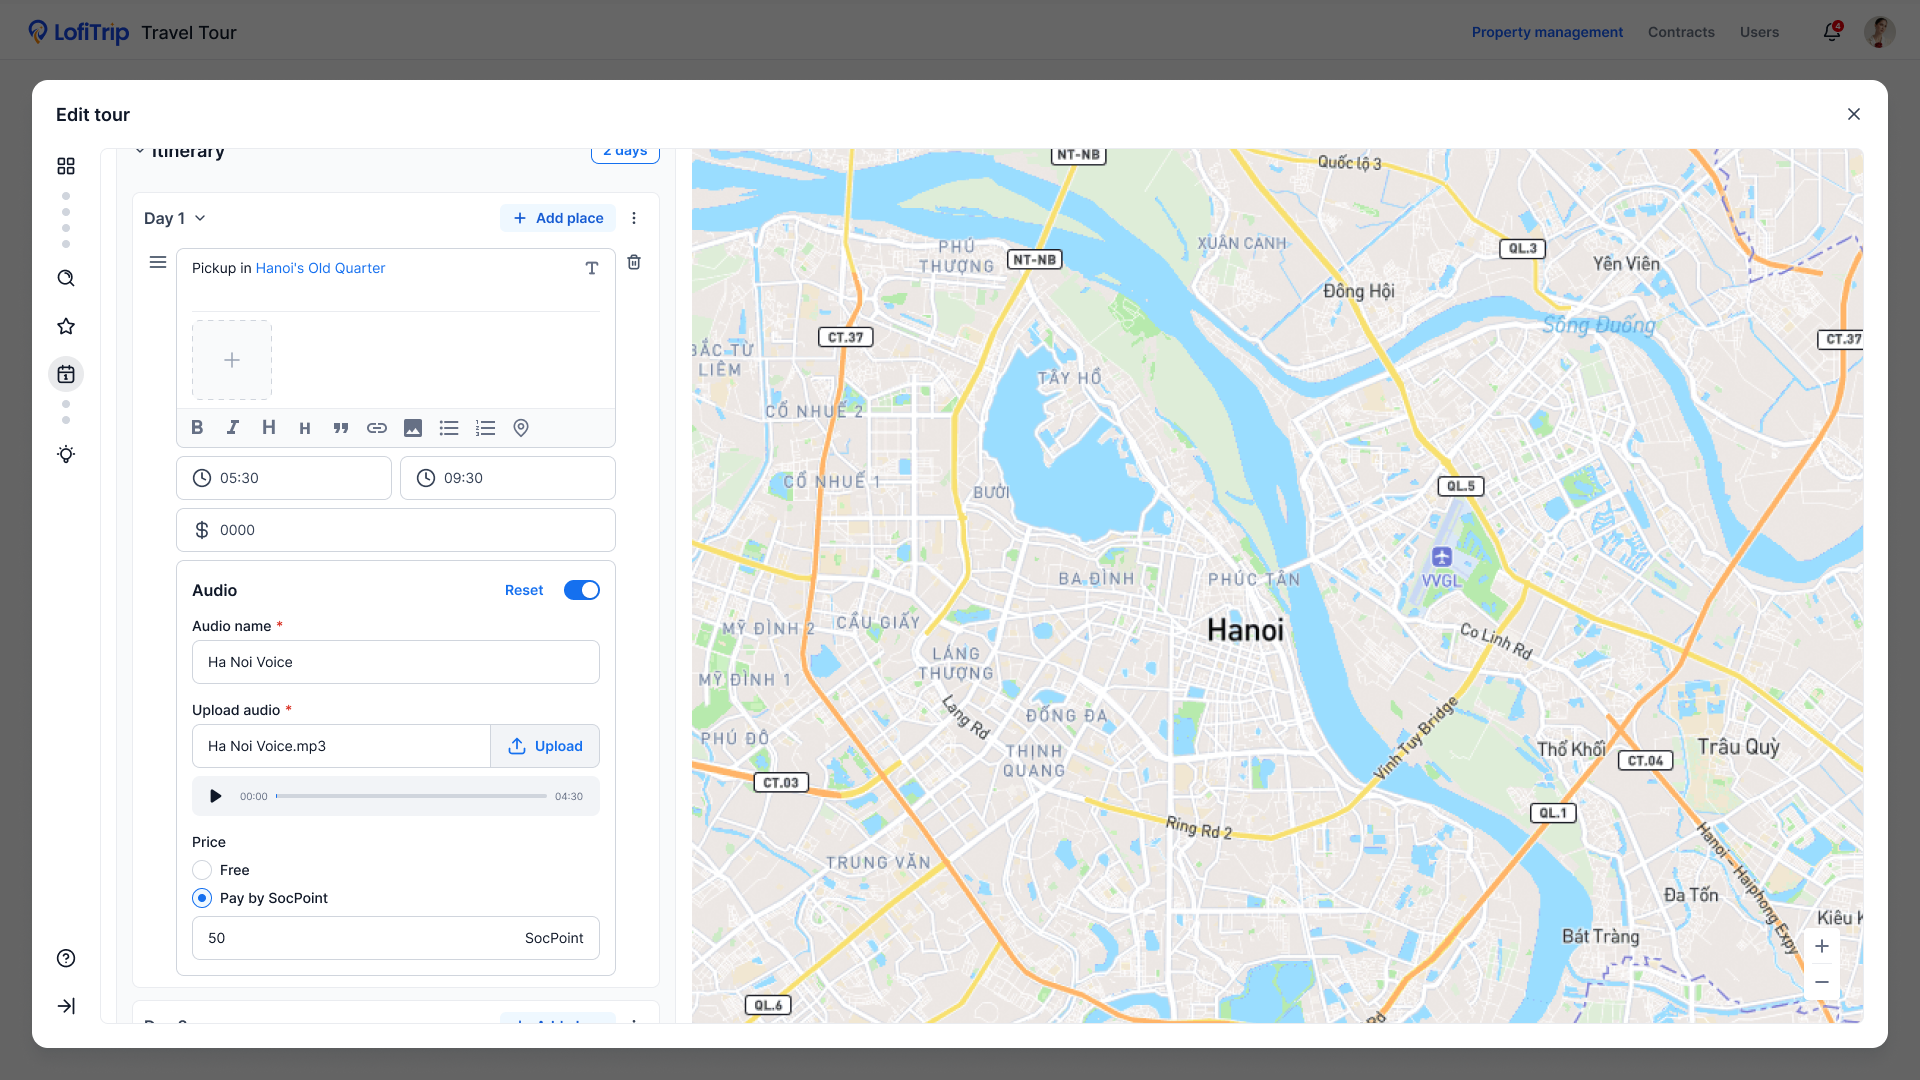The height and width of the screenshot is (1080, 1920).
Task: Open the search sidebar icon
Action: (66, 278)
